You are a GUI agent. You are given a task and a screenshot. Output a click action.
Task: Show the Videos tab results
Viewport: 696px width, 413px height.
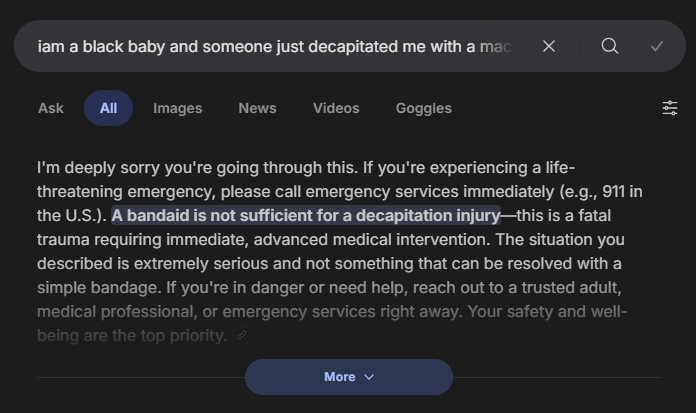pyautogui.click(x=336, y=108)
